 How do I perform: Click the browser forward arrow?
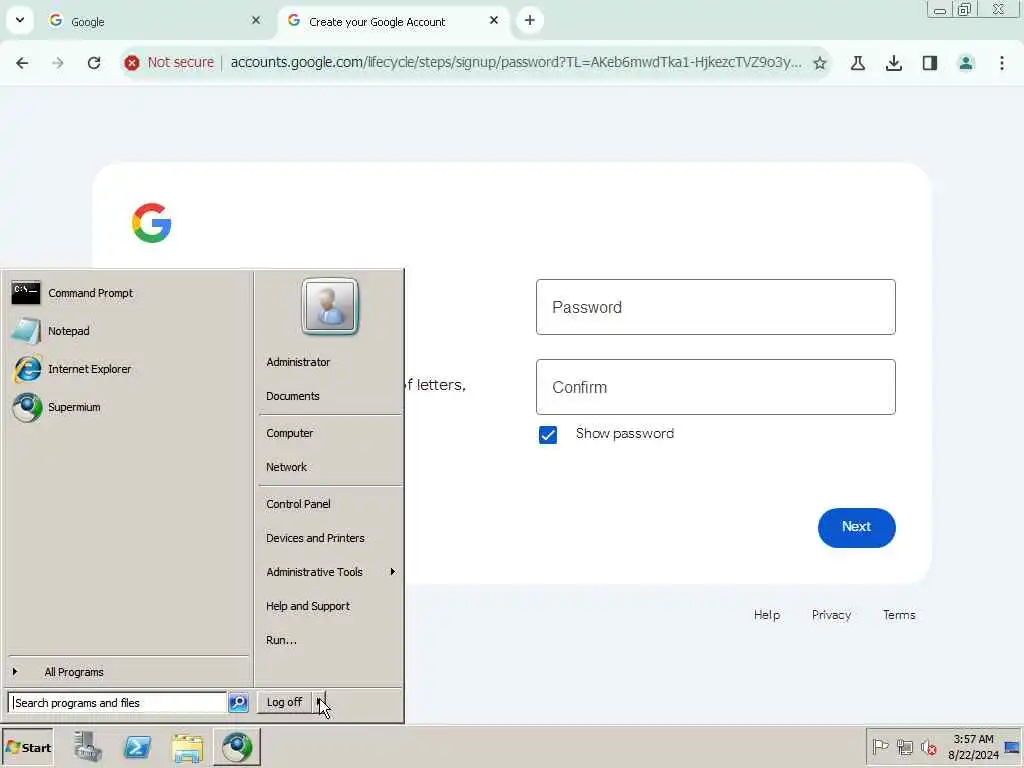click(57, 63)
